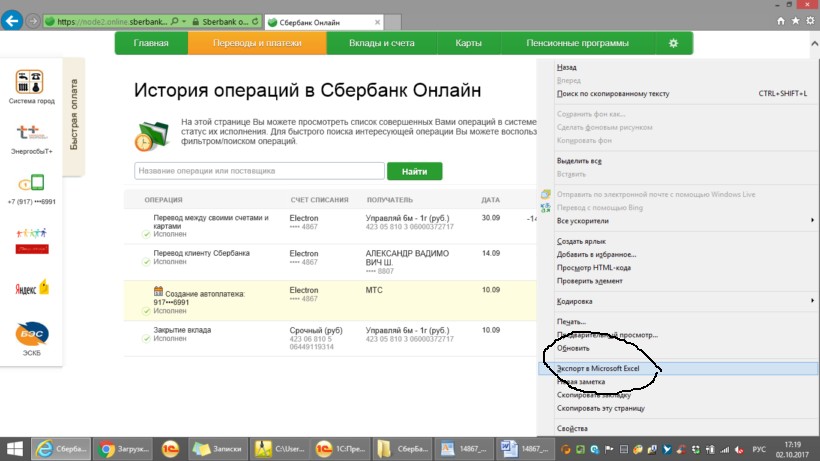820x461 pixels.
Task: Click the Найти search button
Action: click(415, 171)
